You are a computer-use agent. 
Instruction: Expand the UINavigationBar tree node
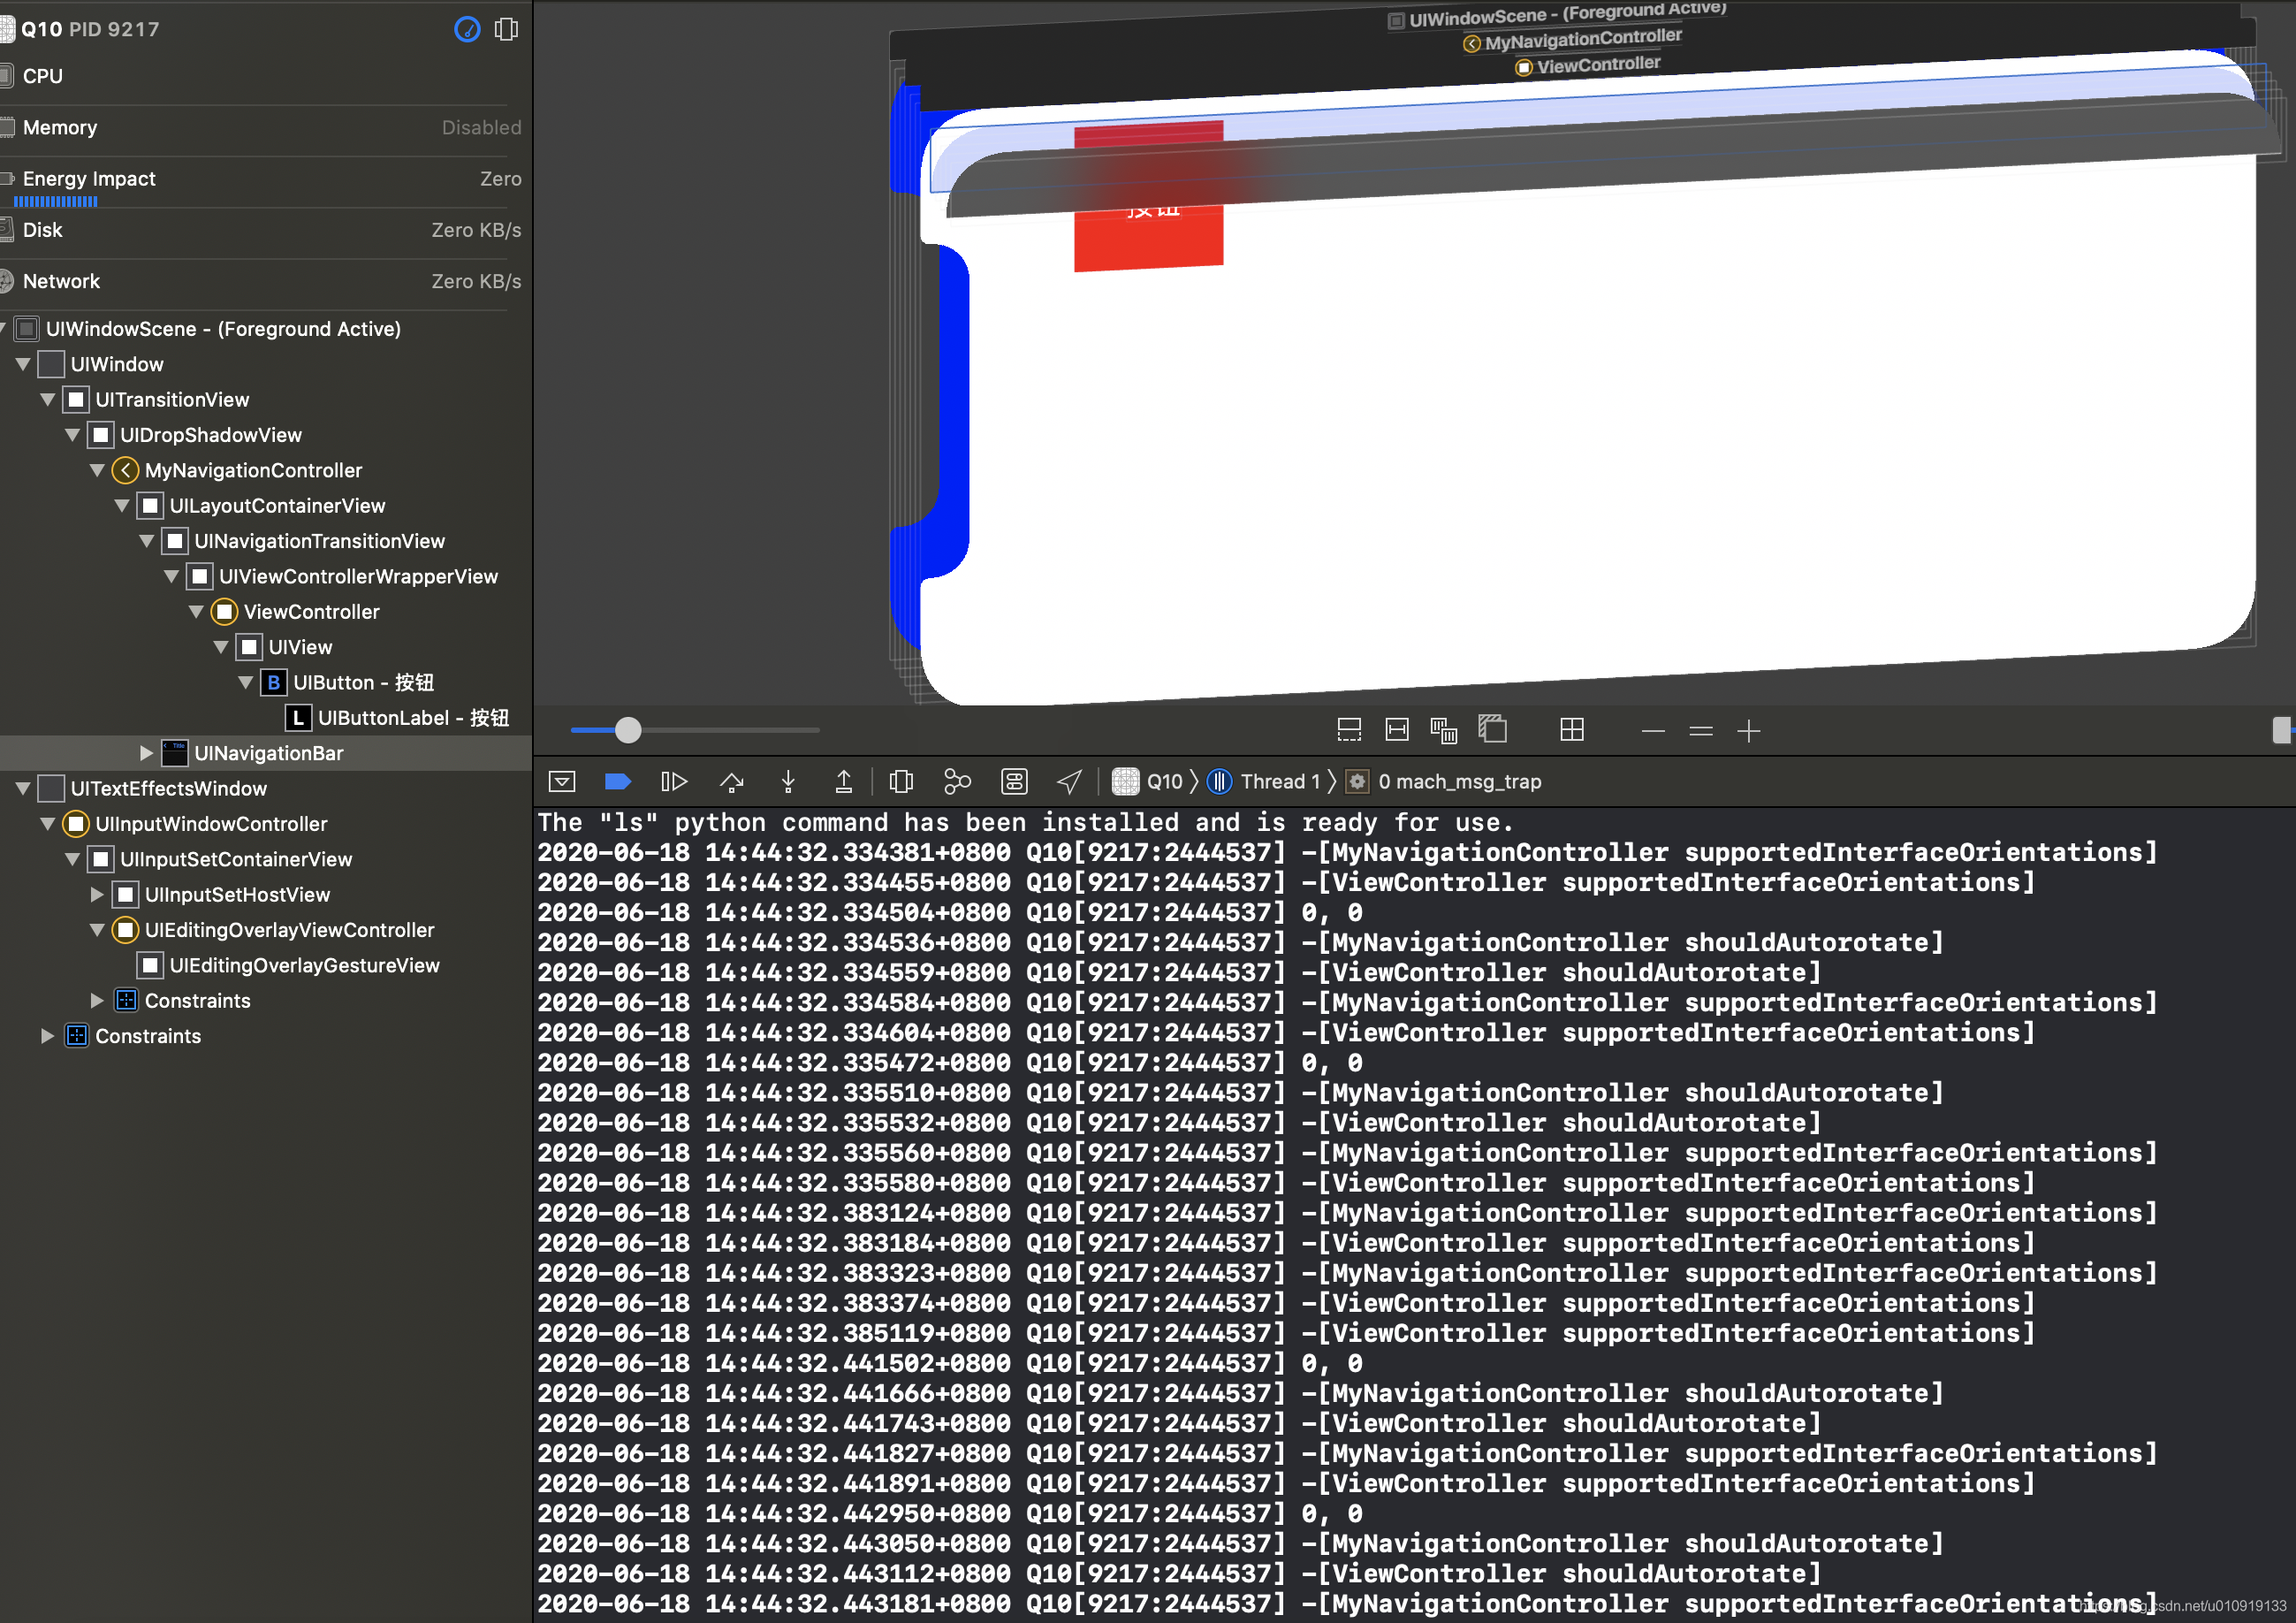[x=146, y=753]
